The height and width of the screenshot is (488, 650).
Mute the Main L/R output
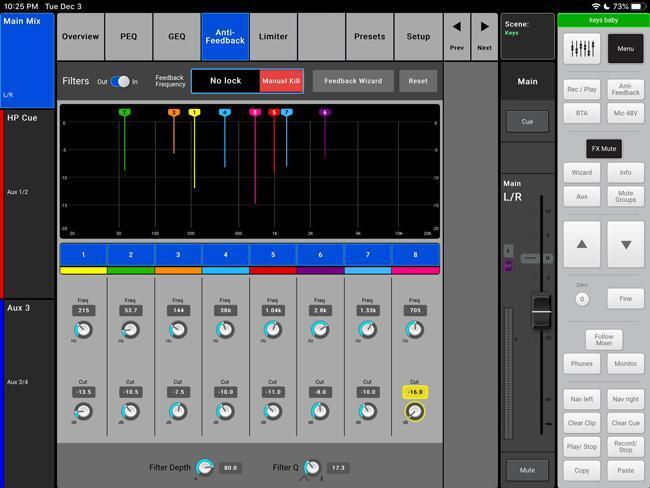point(527,470)
